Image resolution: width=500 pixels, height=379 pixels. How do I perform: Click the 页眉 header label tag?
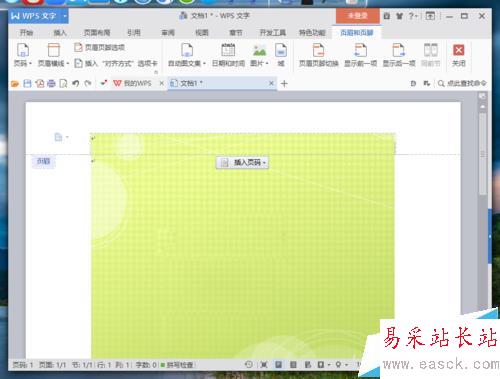pyautogui.click(x=43, y=162)
